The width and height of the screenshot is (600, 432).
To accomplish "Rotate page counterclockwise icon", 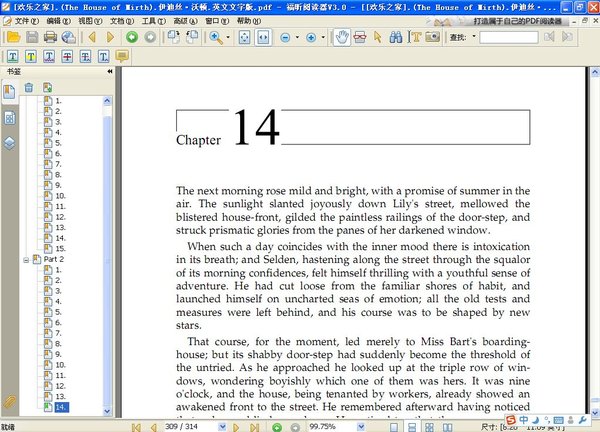I will [x=174, y=37].
